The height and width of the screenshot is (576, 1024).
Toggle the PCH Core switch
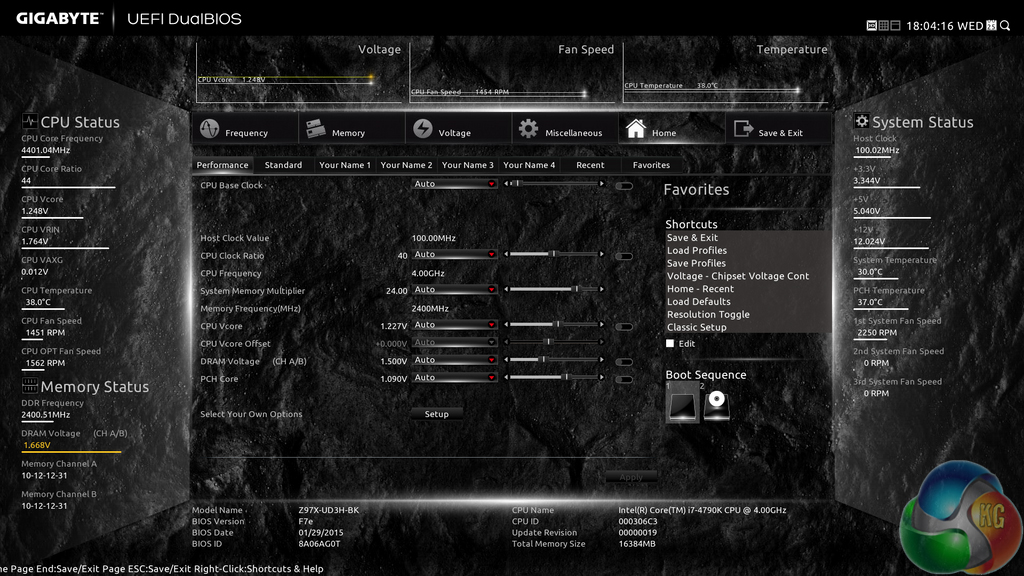pos(624,379)
